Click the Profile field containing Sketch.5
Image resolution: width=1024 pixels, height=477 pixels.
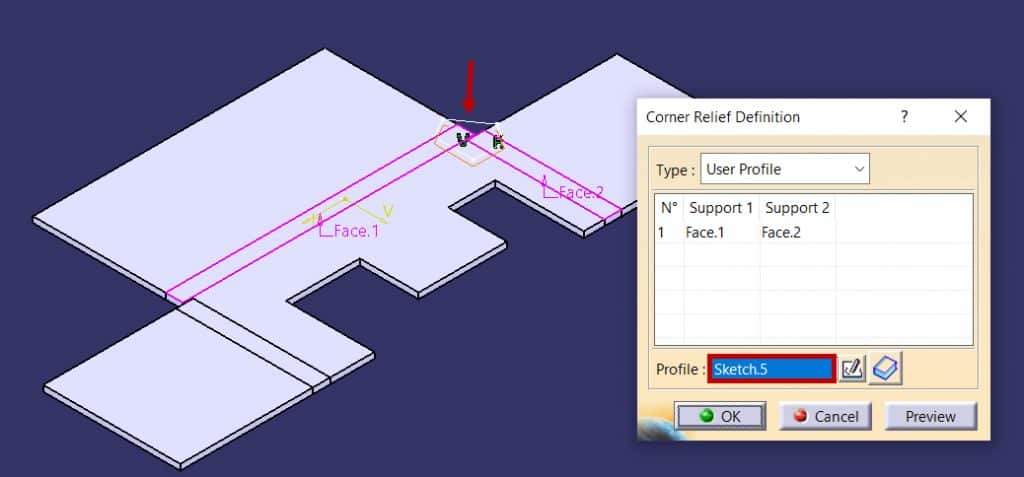click(771, 369)
